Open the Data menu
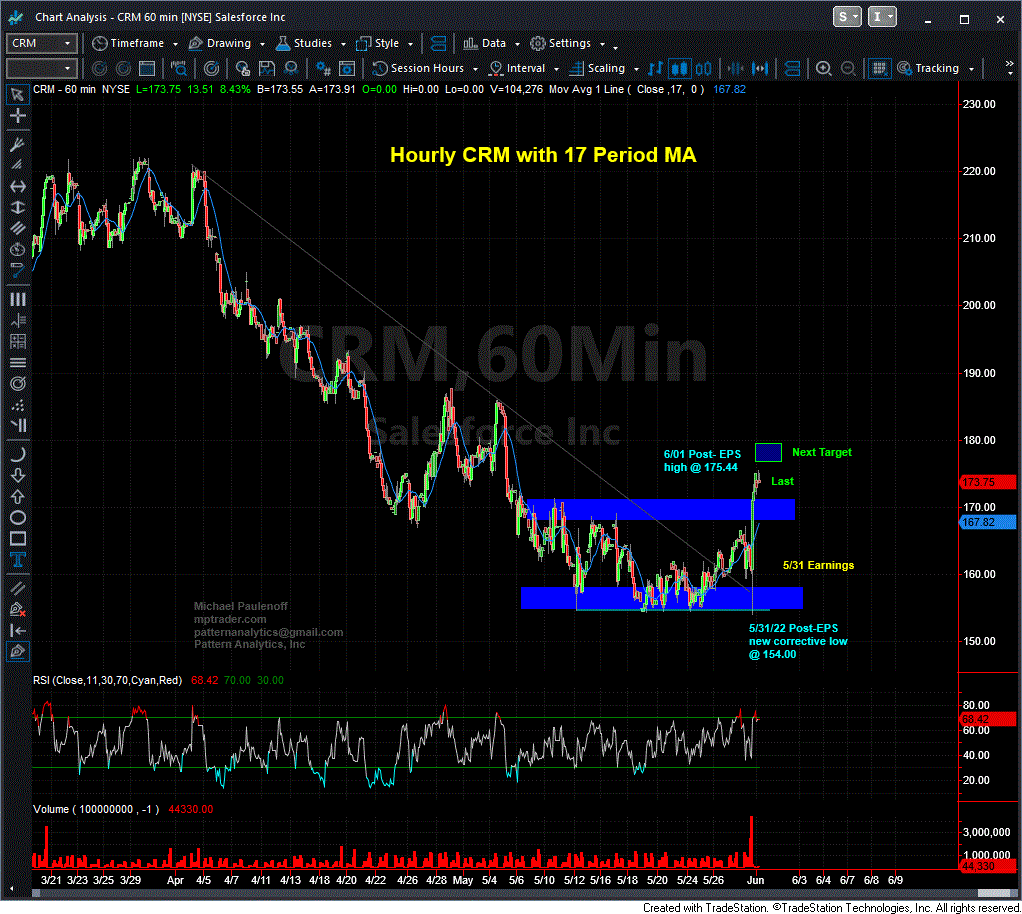This screenshot has height=914, width=1022. click(491, 44)
